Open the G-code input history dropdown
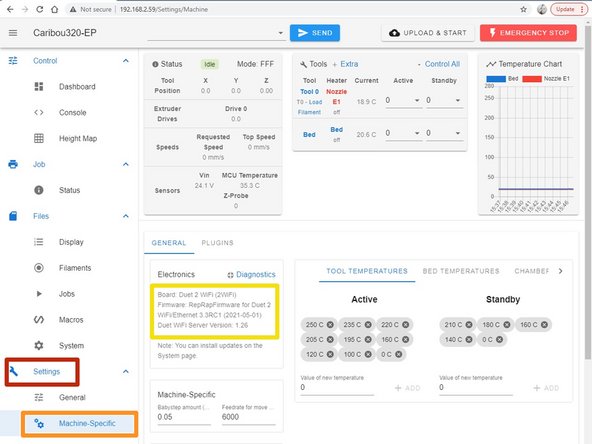The image size is (592, 444). coord(281,33)
